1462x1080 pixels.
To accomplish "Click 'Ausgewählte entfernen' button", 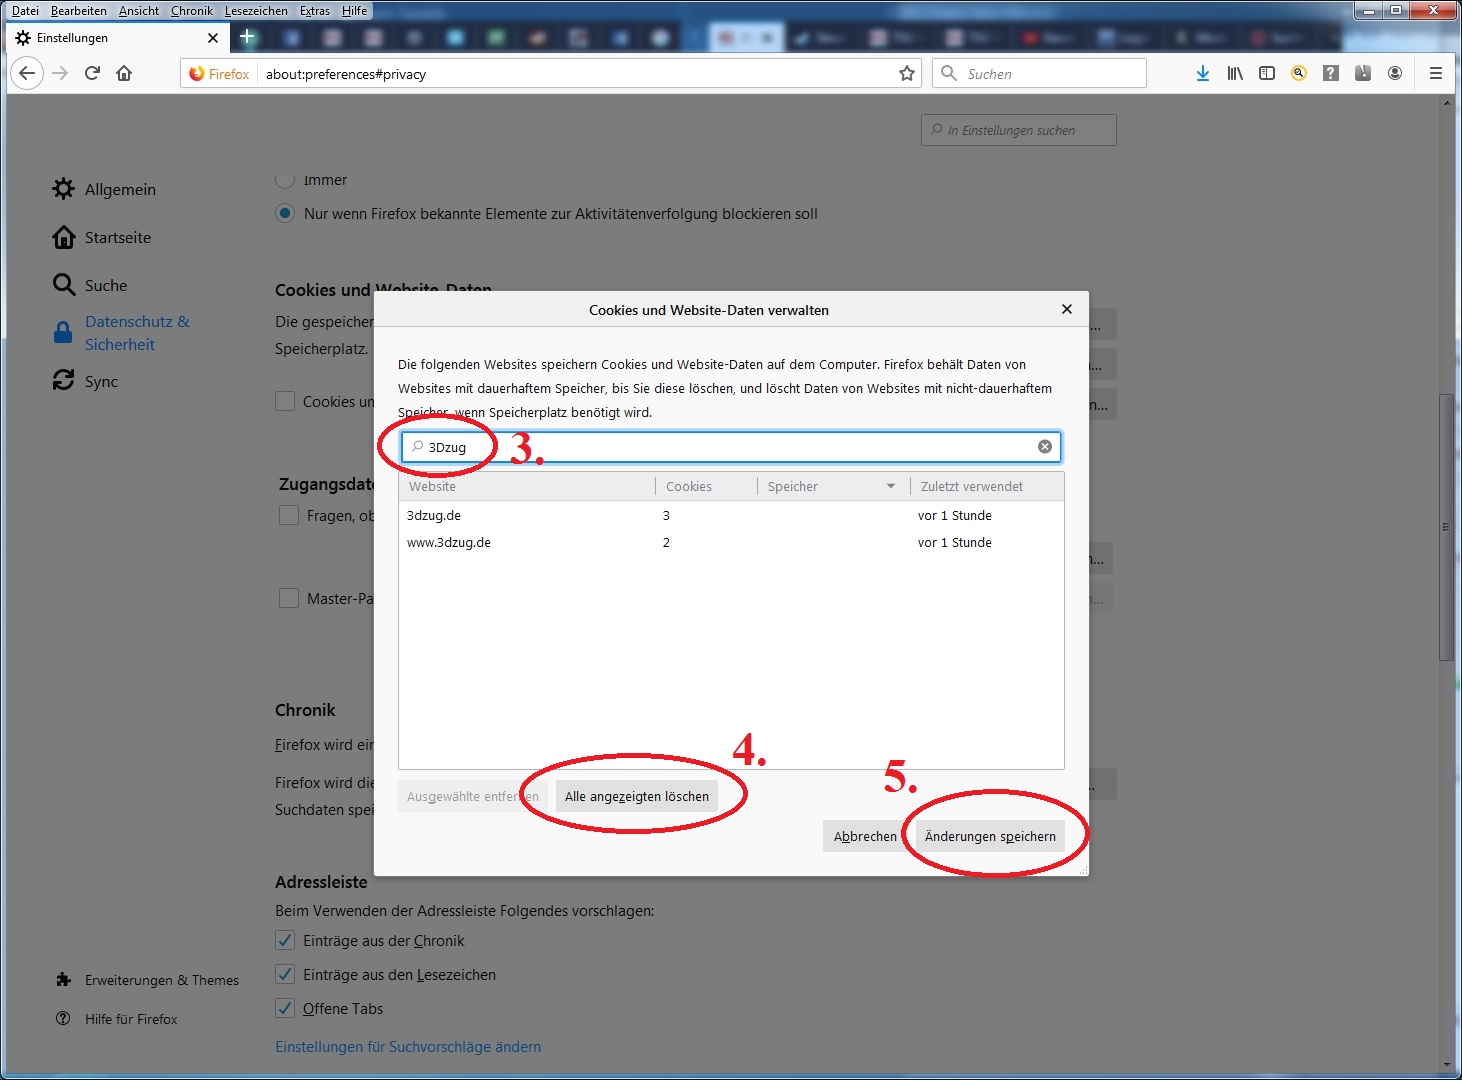I will (x=473, y=796).
